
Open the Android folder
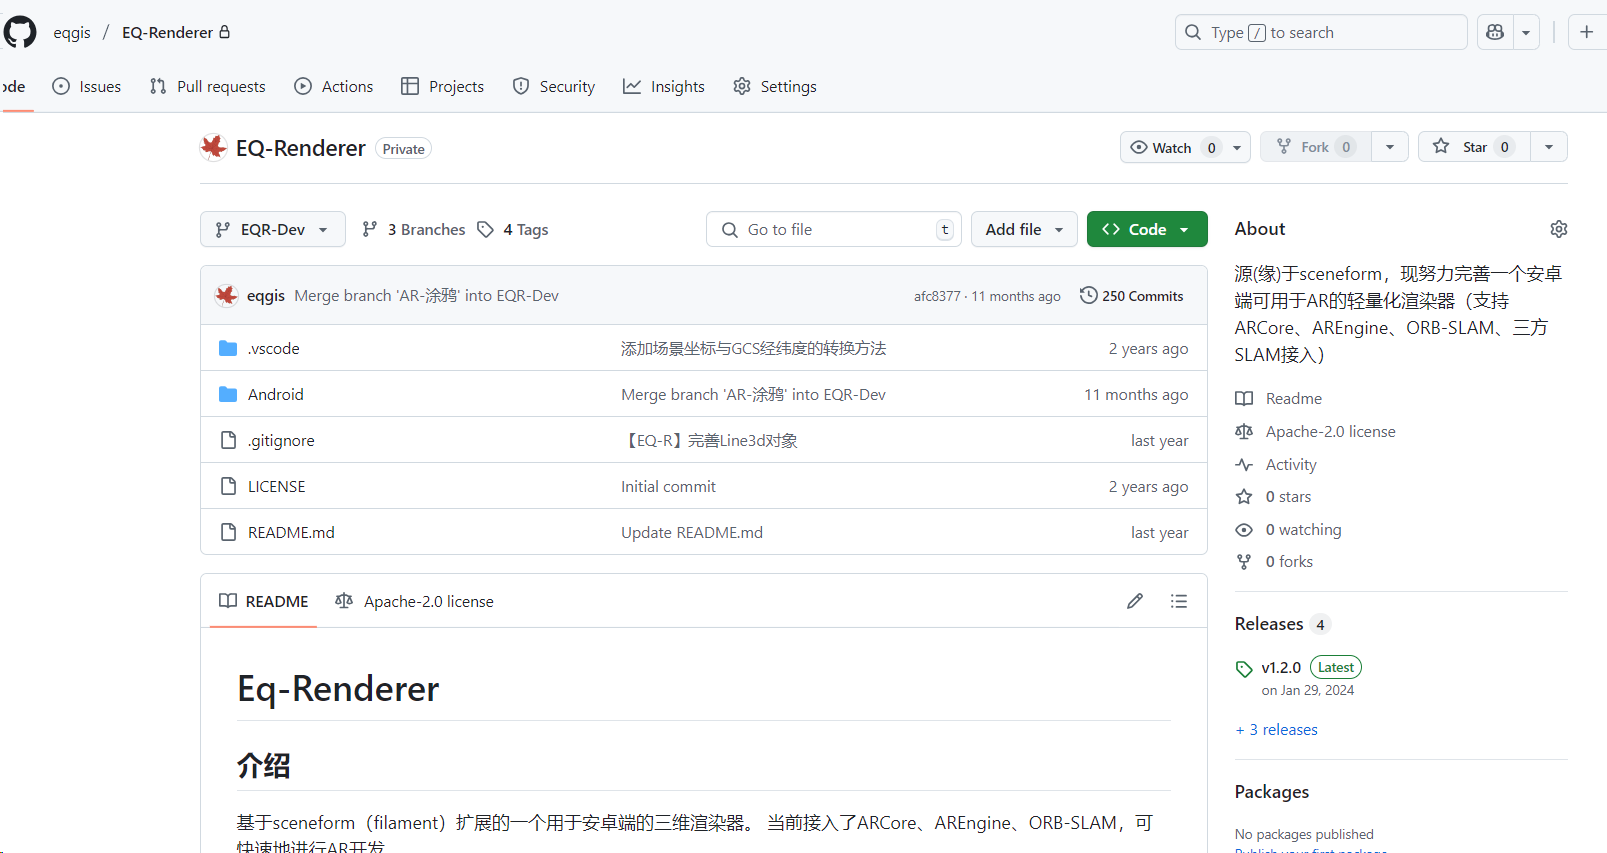pyautogui.click(x=275, y=394)
